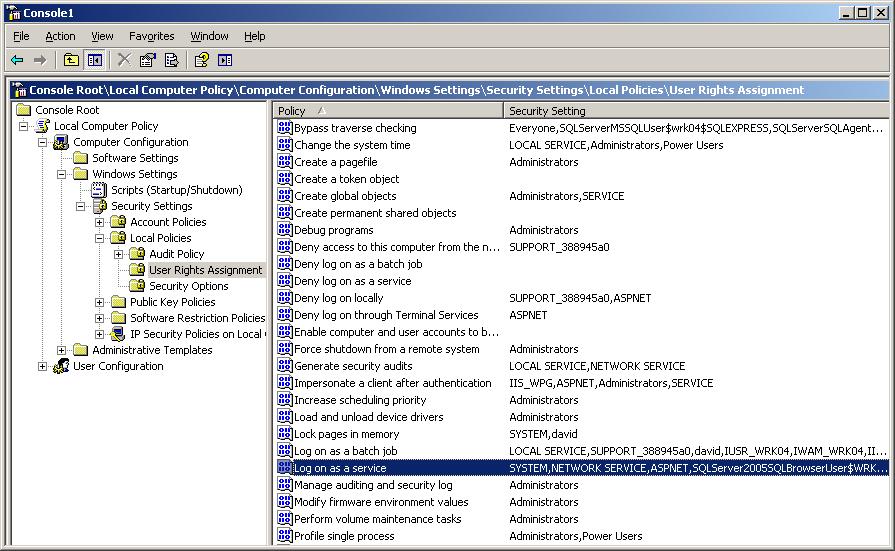The image size is (895, 551).
Task: Click the Show/Hide Action Pane toolbar icon
Action: coord(225,61)
